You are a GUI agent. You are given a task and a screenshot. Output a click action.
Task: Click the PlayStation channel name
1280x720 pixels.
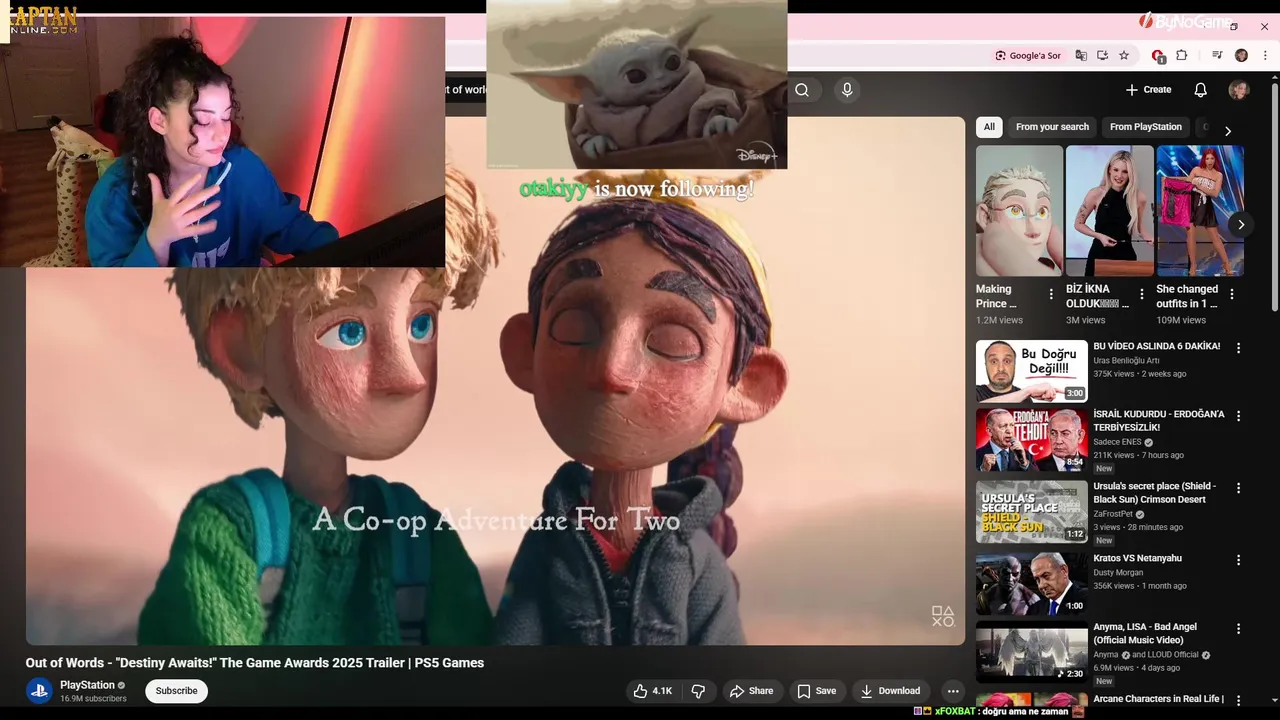87,685
